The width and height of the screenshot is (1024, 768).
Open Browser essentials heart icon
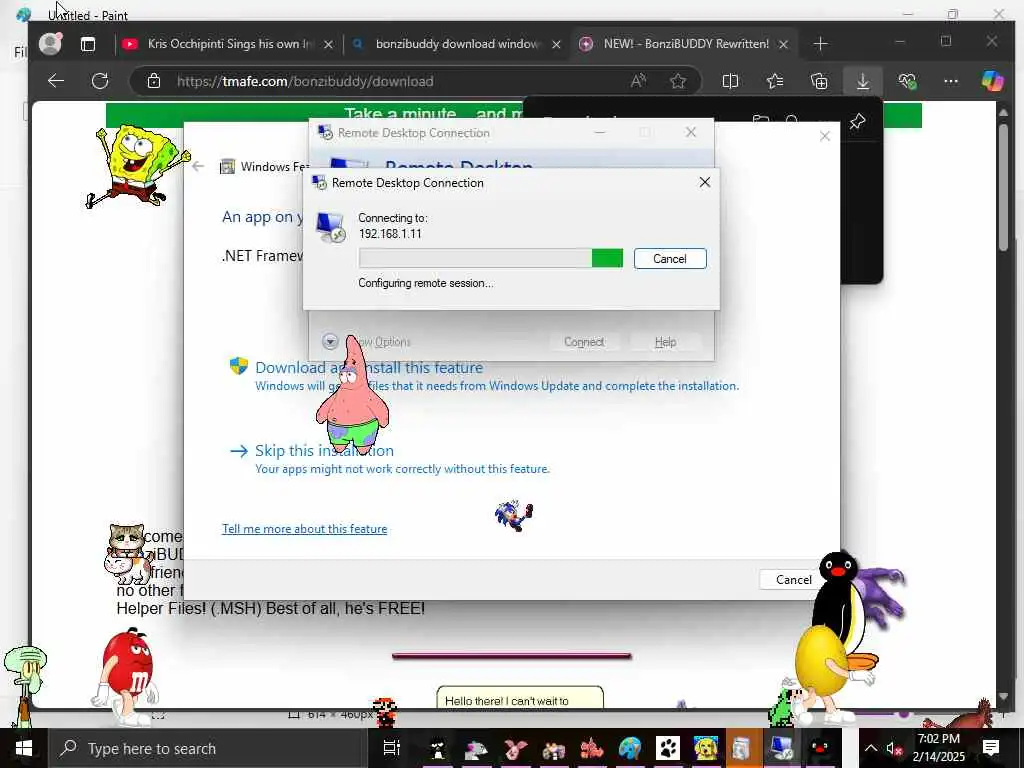pos(907,81)
